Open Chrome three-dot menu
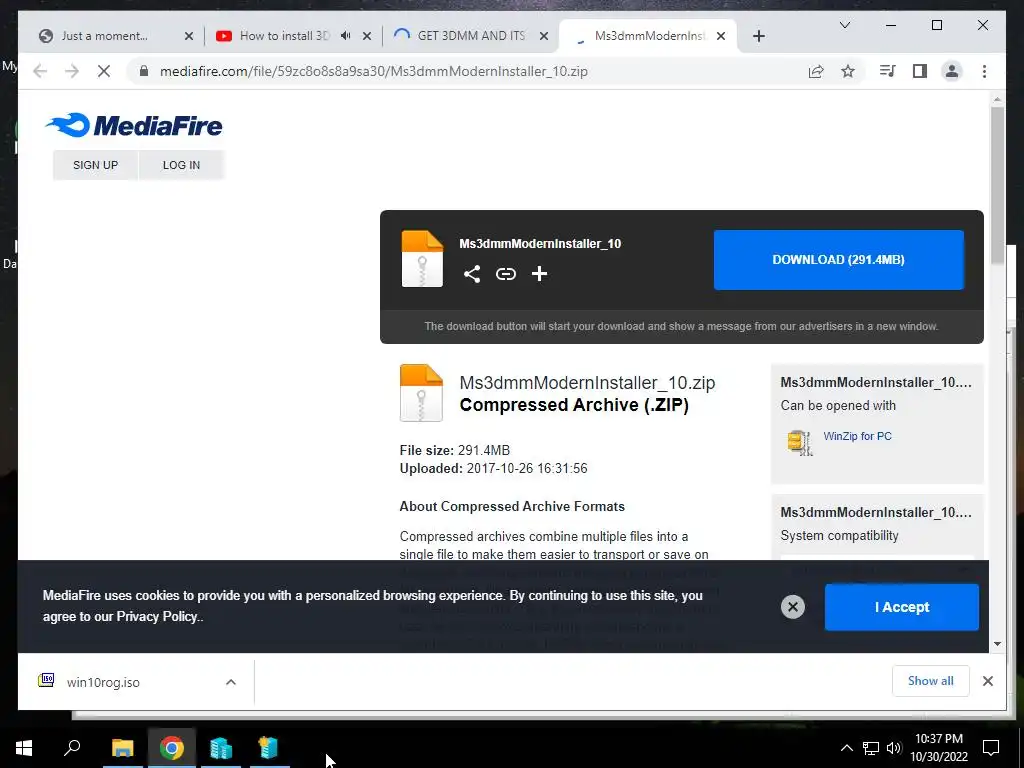Image resolution: width=1024 pixels, height=768 pixels. tap(984, 71)
